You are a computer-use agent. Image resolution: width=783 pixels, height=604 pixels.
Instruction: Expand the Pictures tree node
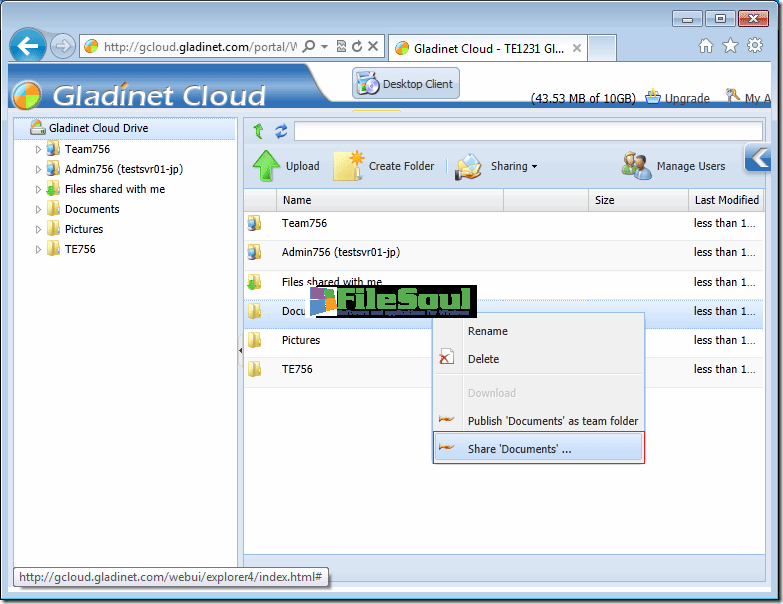(x=39, y=229)
